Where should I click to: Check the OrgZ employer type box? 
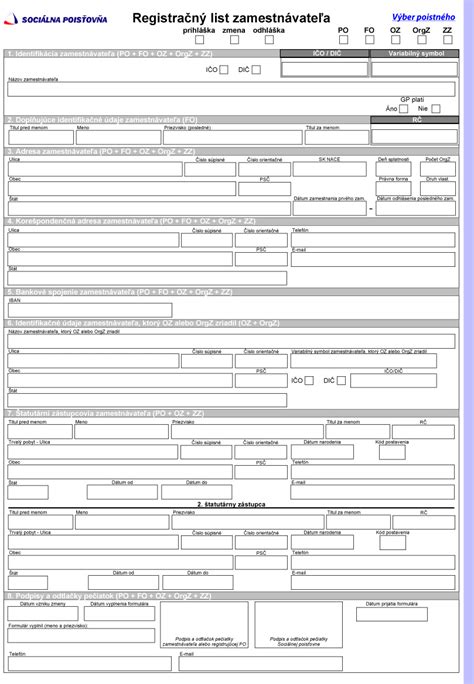(x=422, y=40)
